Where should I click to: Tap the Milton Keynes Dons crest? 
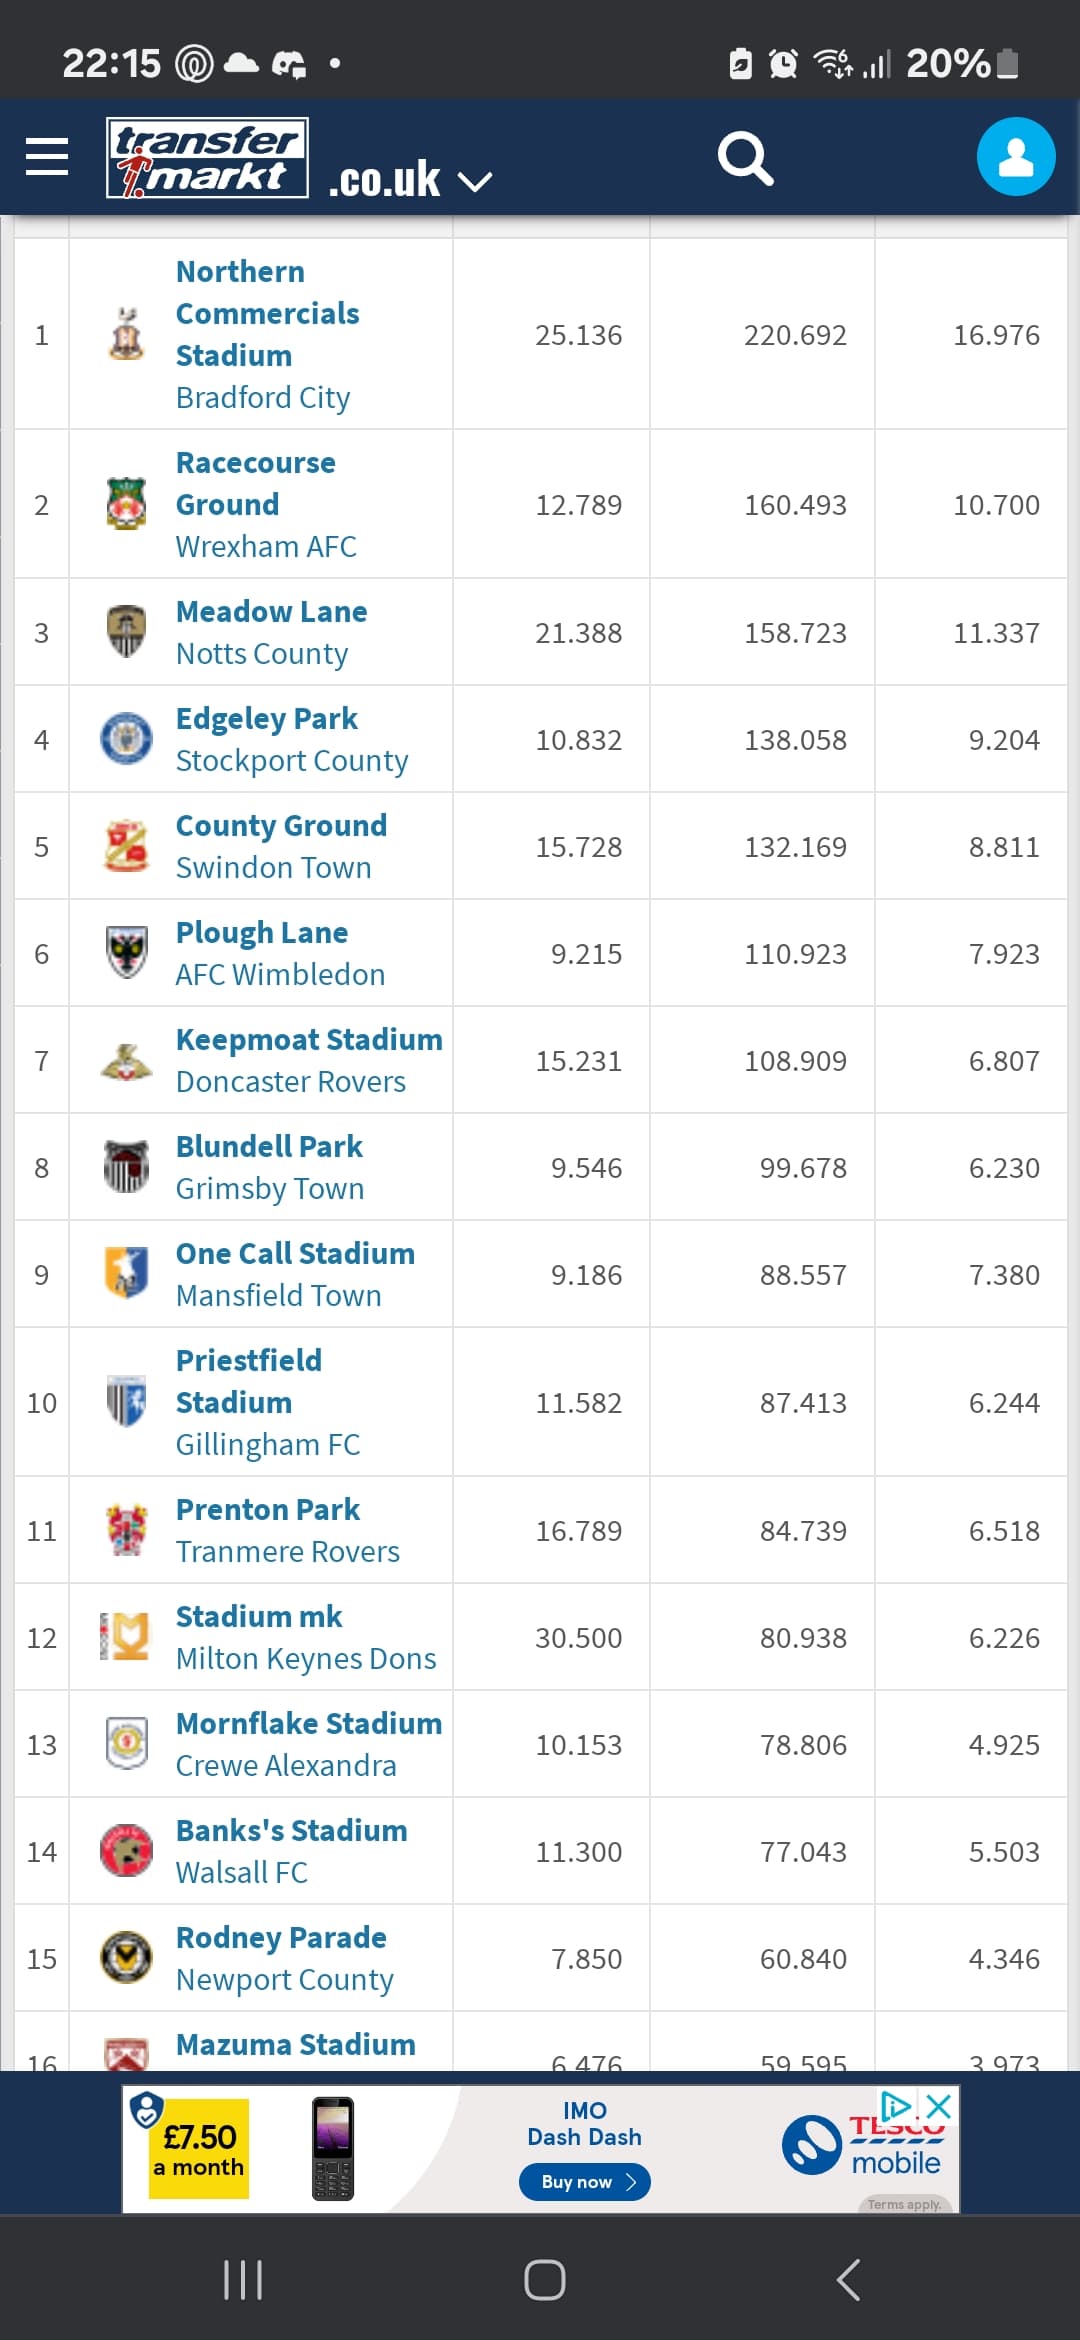(x=126, y=1637)
